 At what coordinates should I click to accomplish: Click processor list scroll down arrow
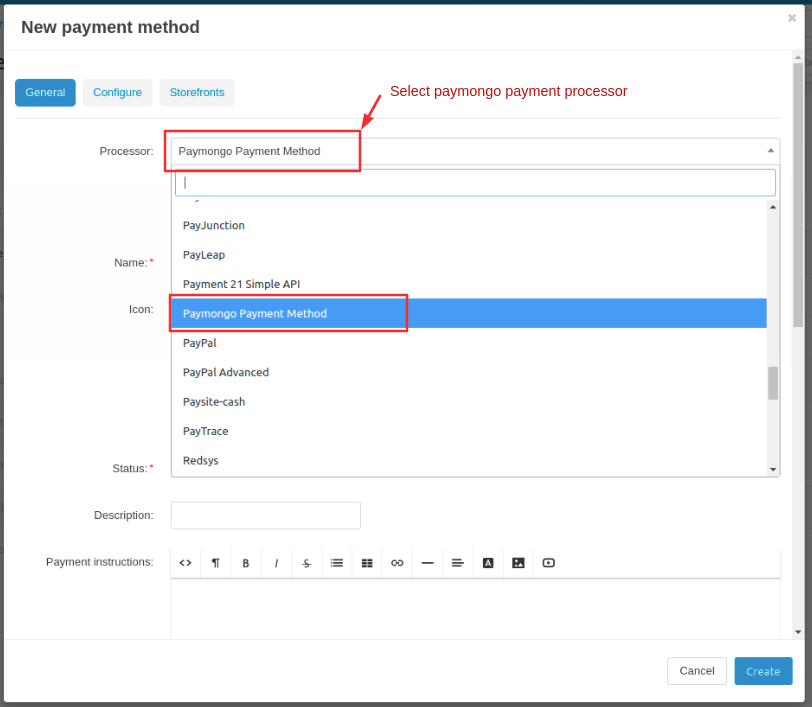(773, 470)
